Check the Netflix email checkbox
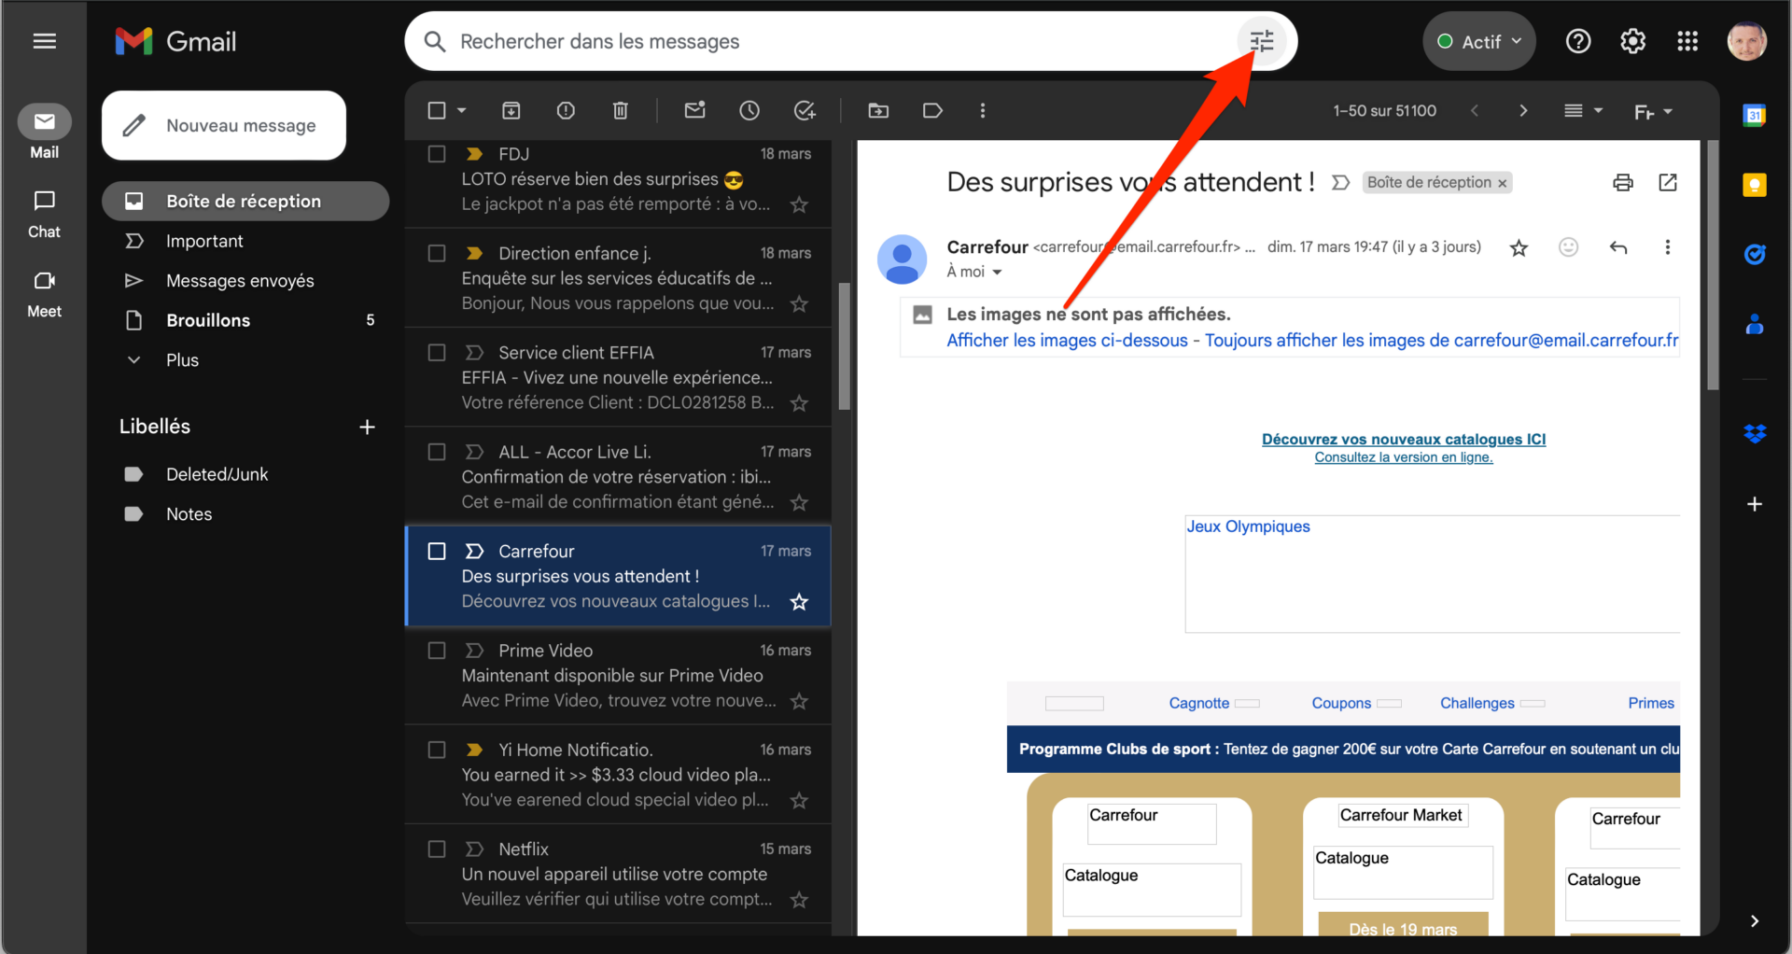This screenshot has width=1792, height=954. point(437,849)
